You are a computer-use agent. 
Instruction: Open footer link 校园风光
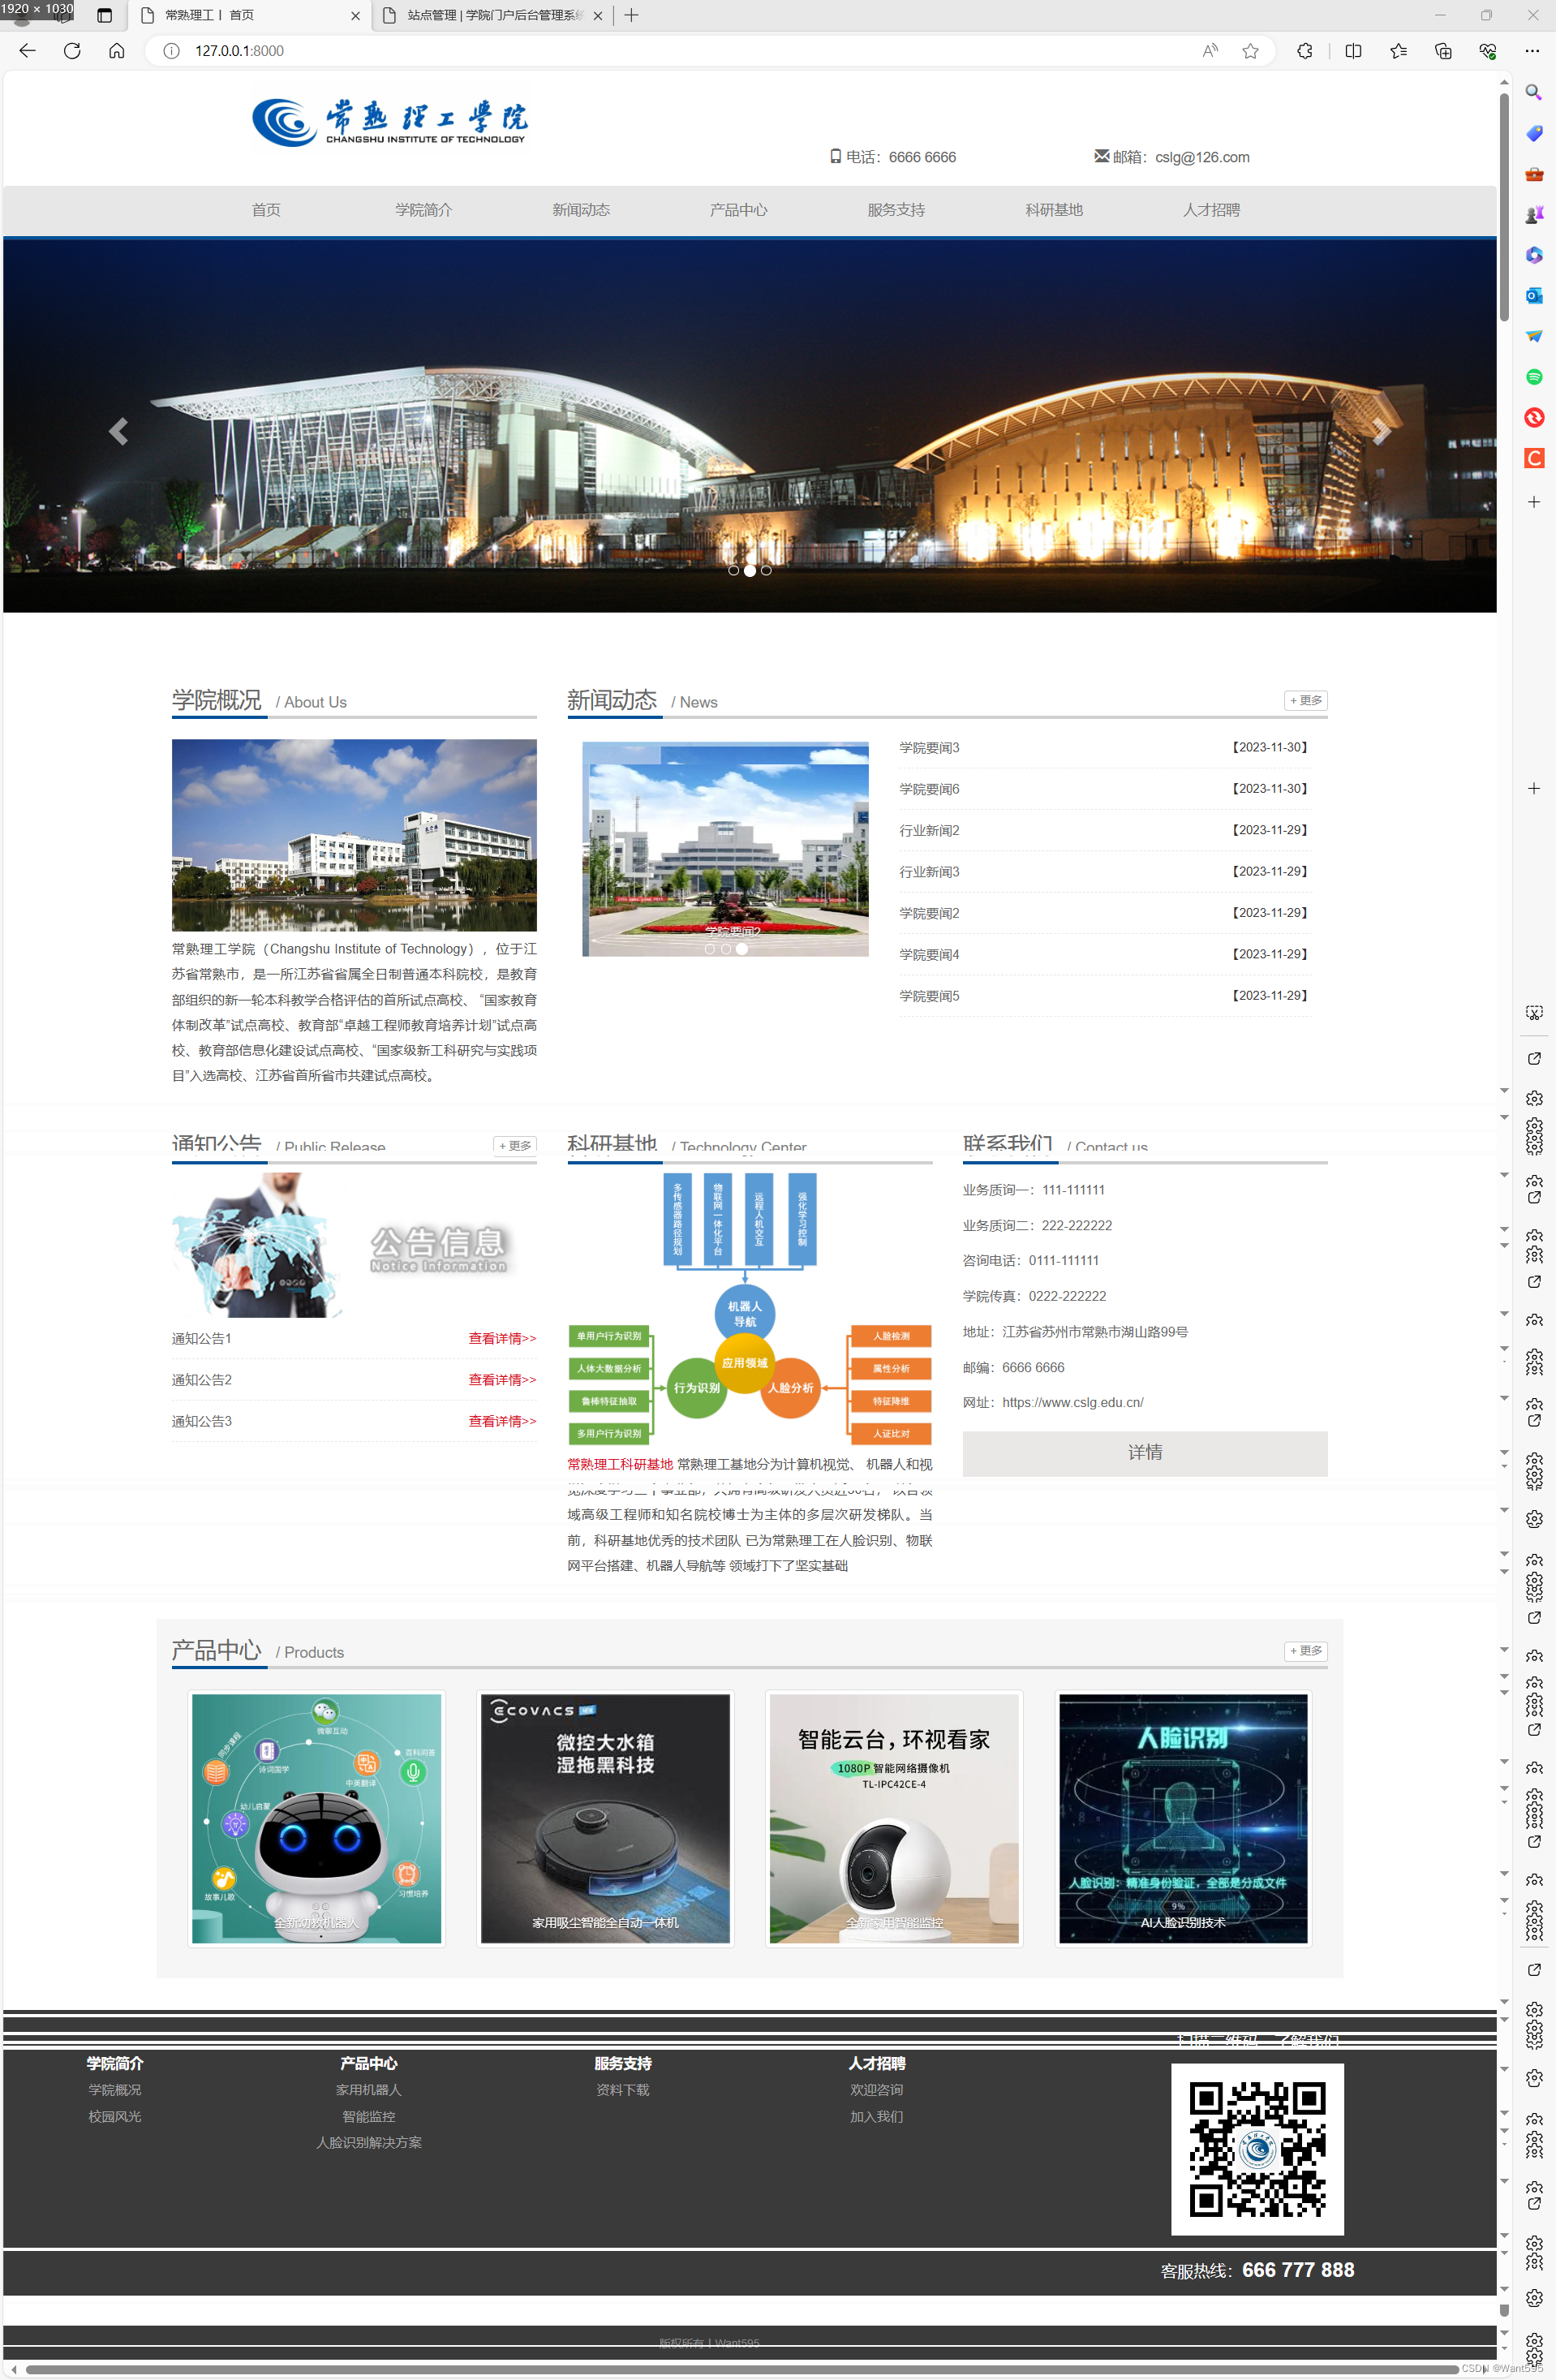pos(115,2116)
